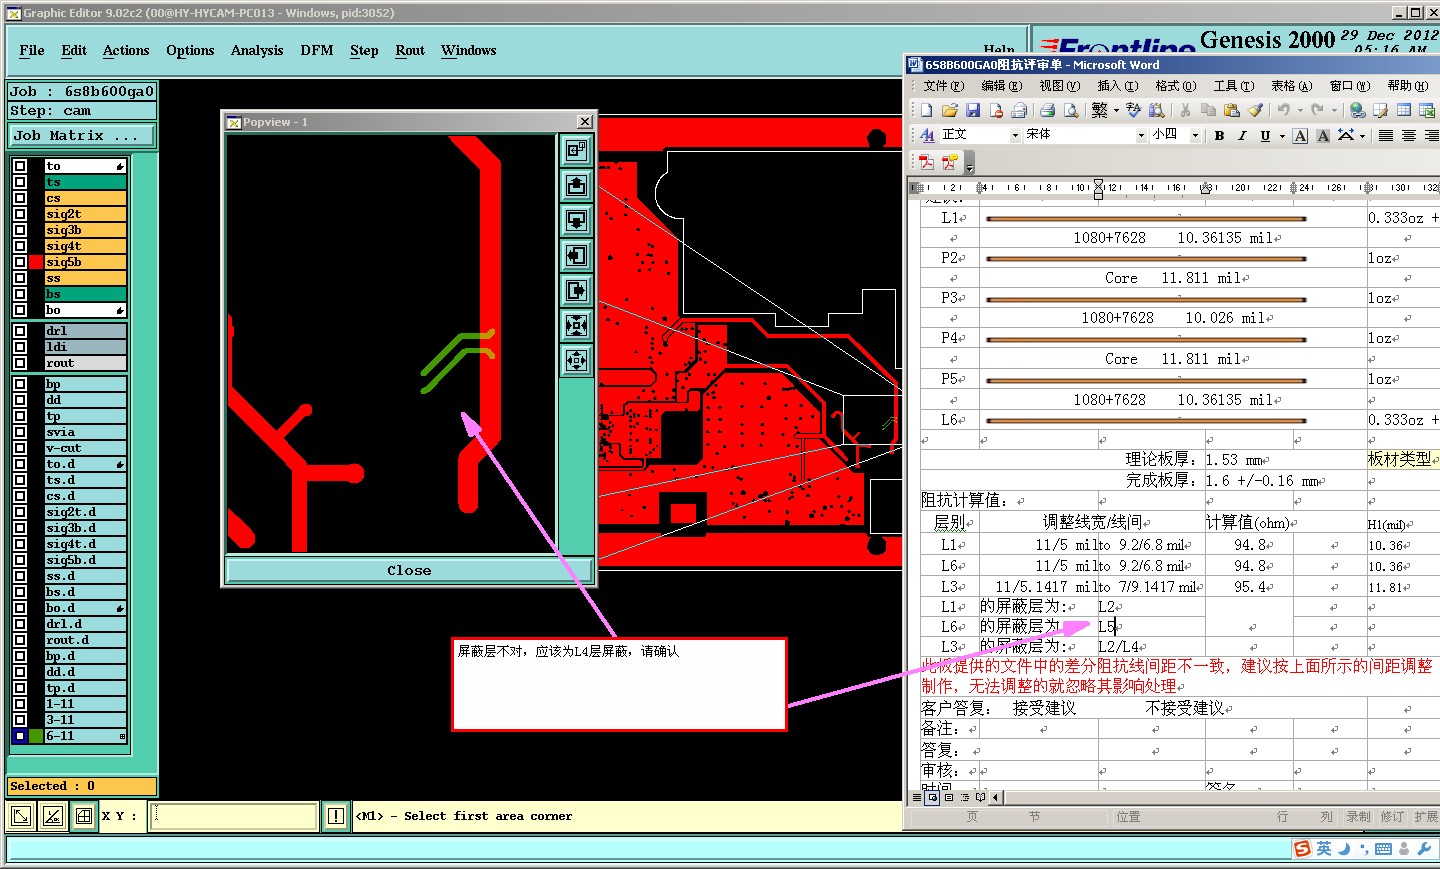Image resolution: width=1440 pixels, height=869 pixels.
Task: Open the 繁 conversion dropdown arrow
Action: [1116, 110]
